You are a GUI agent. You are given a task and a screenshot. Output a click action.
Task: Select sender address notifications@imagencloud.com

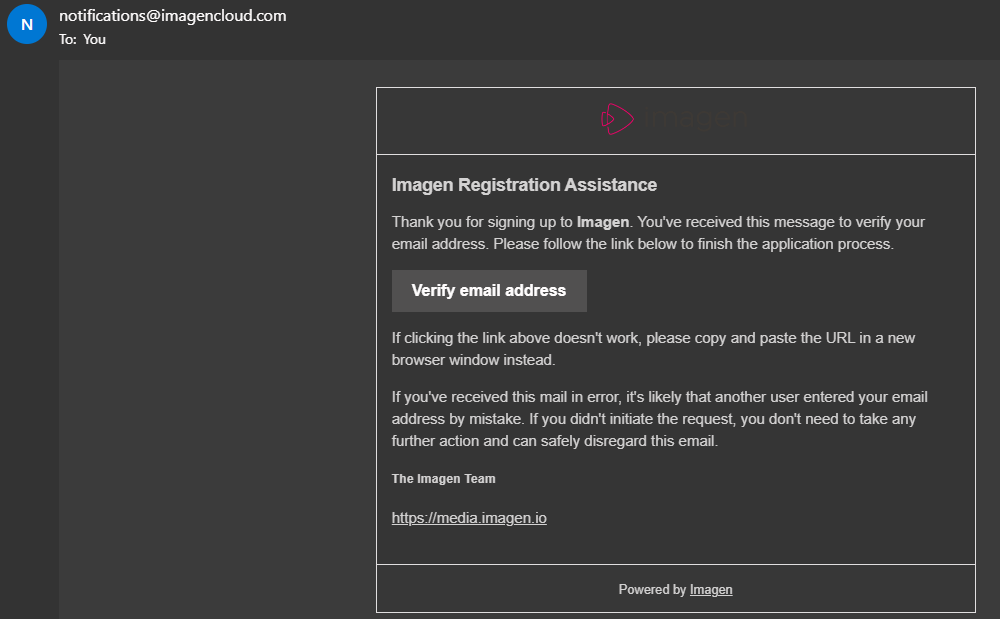click(173, 16)
